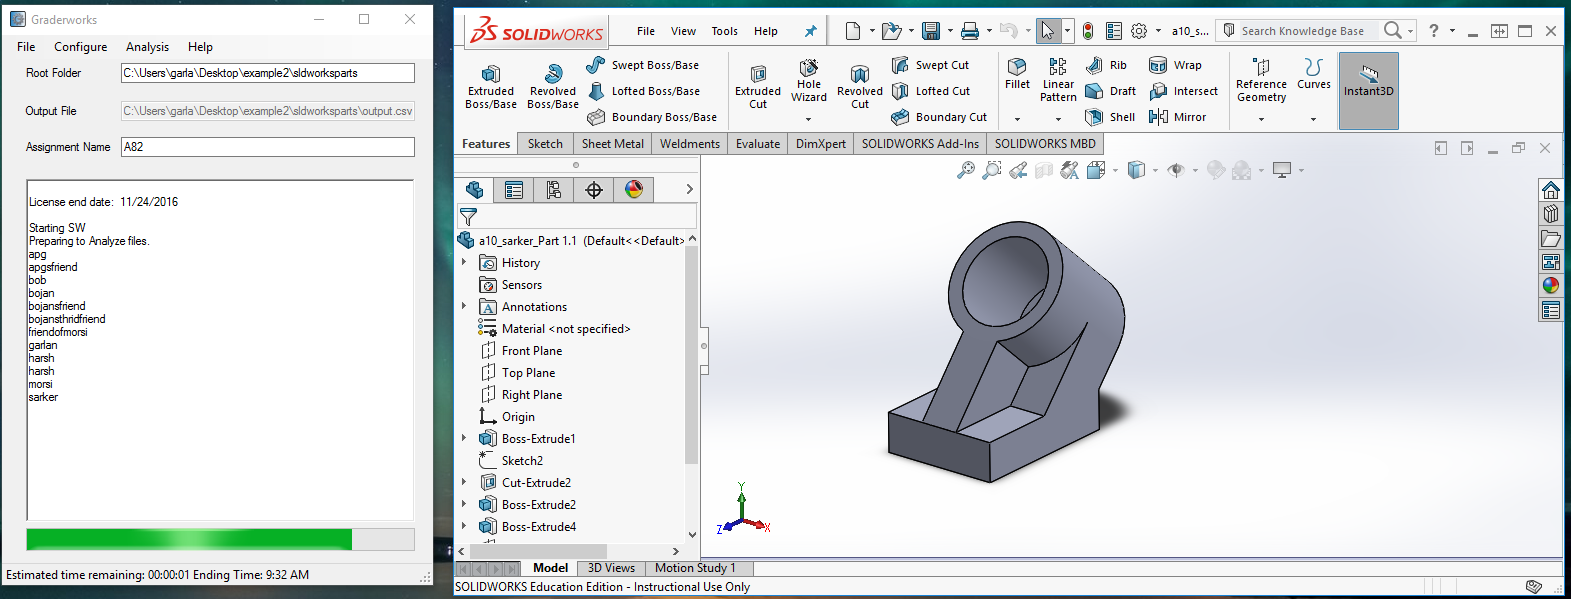Open Graderworks Configure menu

pyautogui.click(x=80, y=47)
